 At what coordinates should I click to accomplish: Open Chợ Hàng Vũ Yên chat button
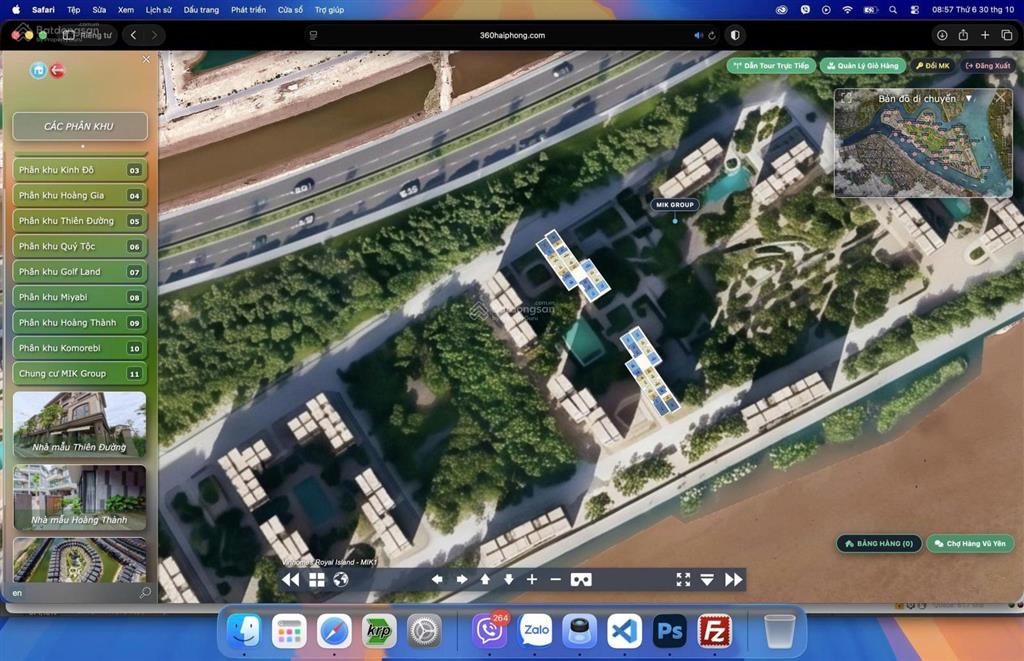970,543
